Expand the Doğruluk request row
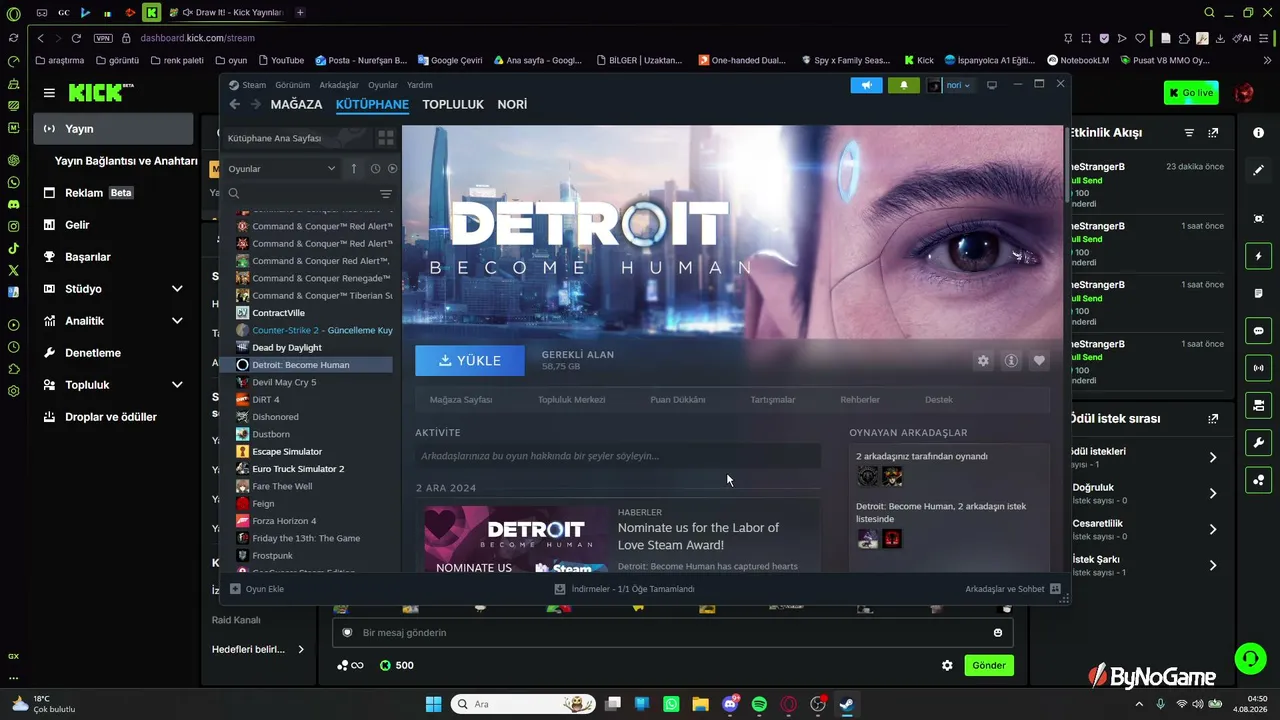Viewport: 1280px width, 720px height. click(x=1213, y=493)
